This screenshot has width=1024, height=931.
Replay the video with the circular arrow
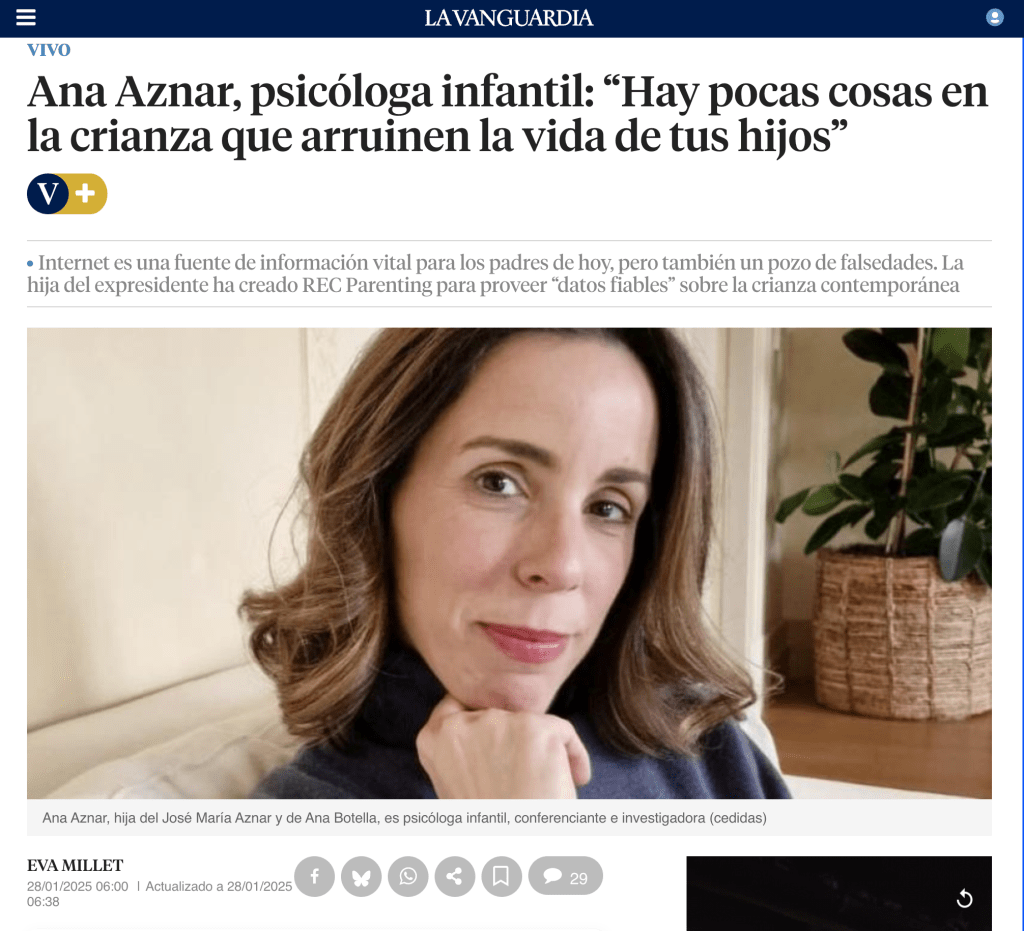point(964,900)
